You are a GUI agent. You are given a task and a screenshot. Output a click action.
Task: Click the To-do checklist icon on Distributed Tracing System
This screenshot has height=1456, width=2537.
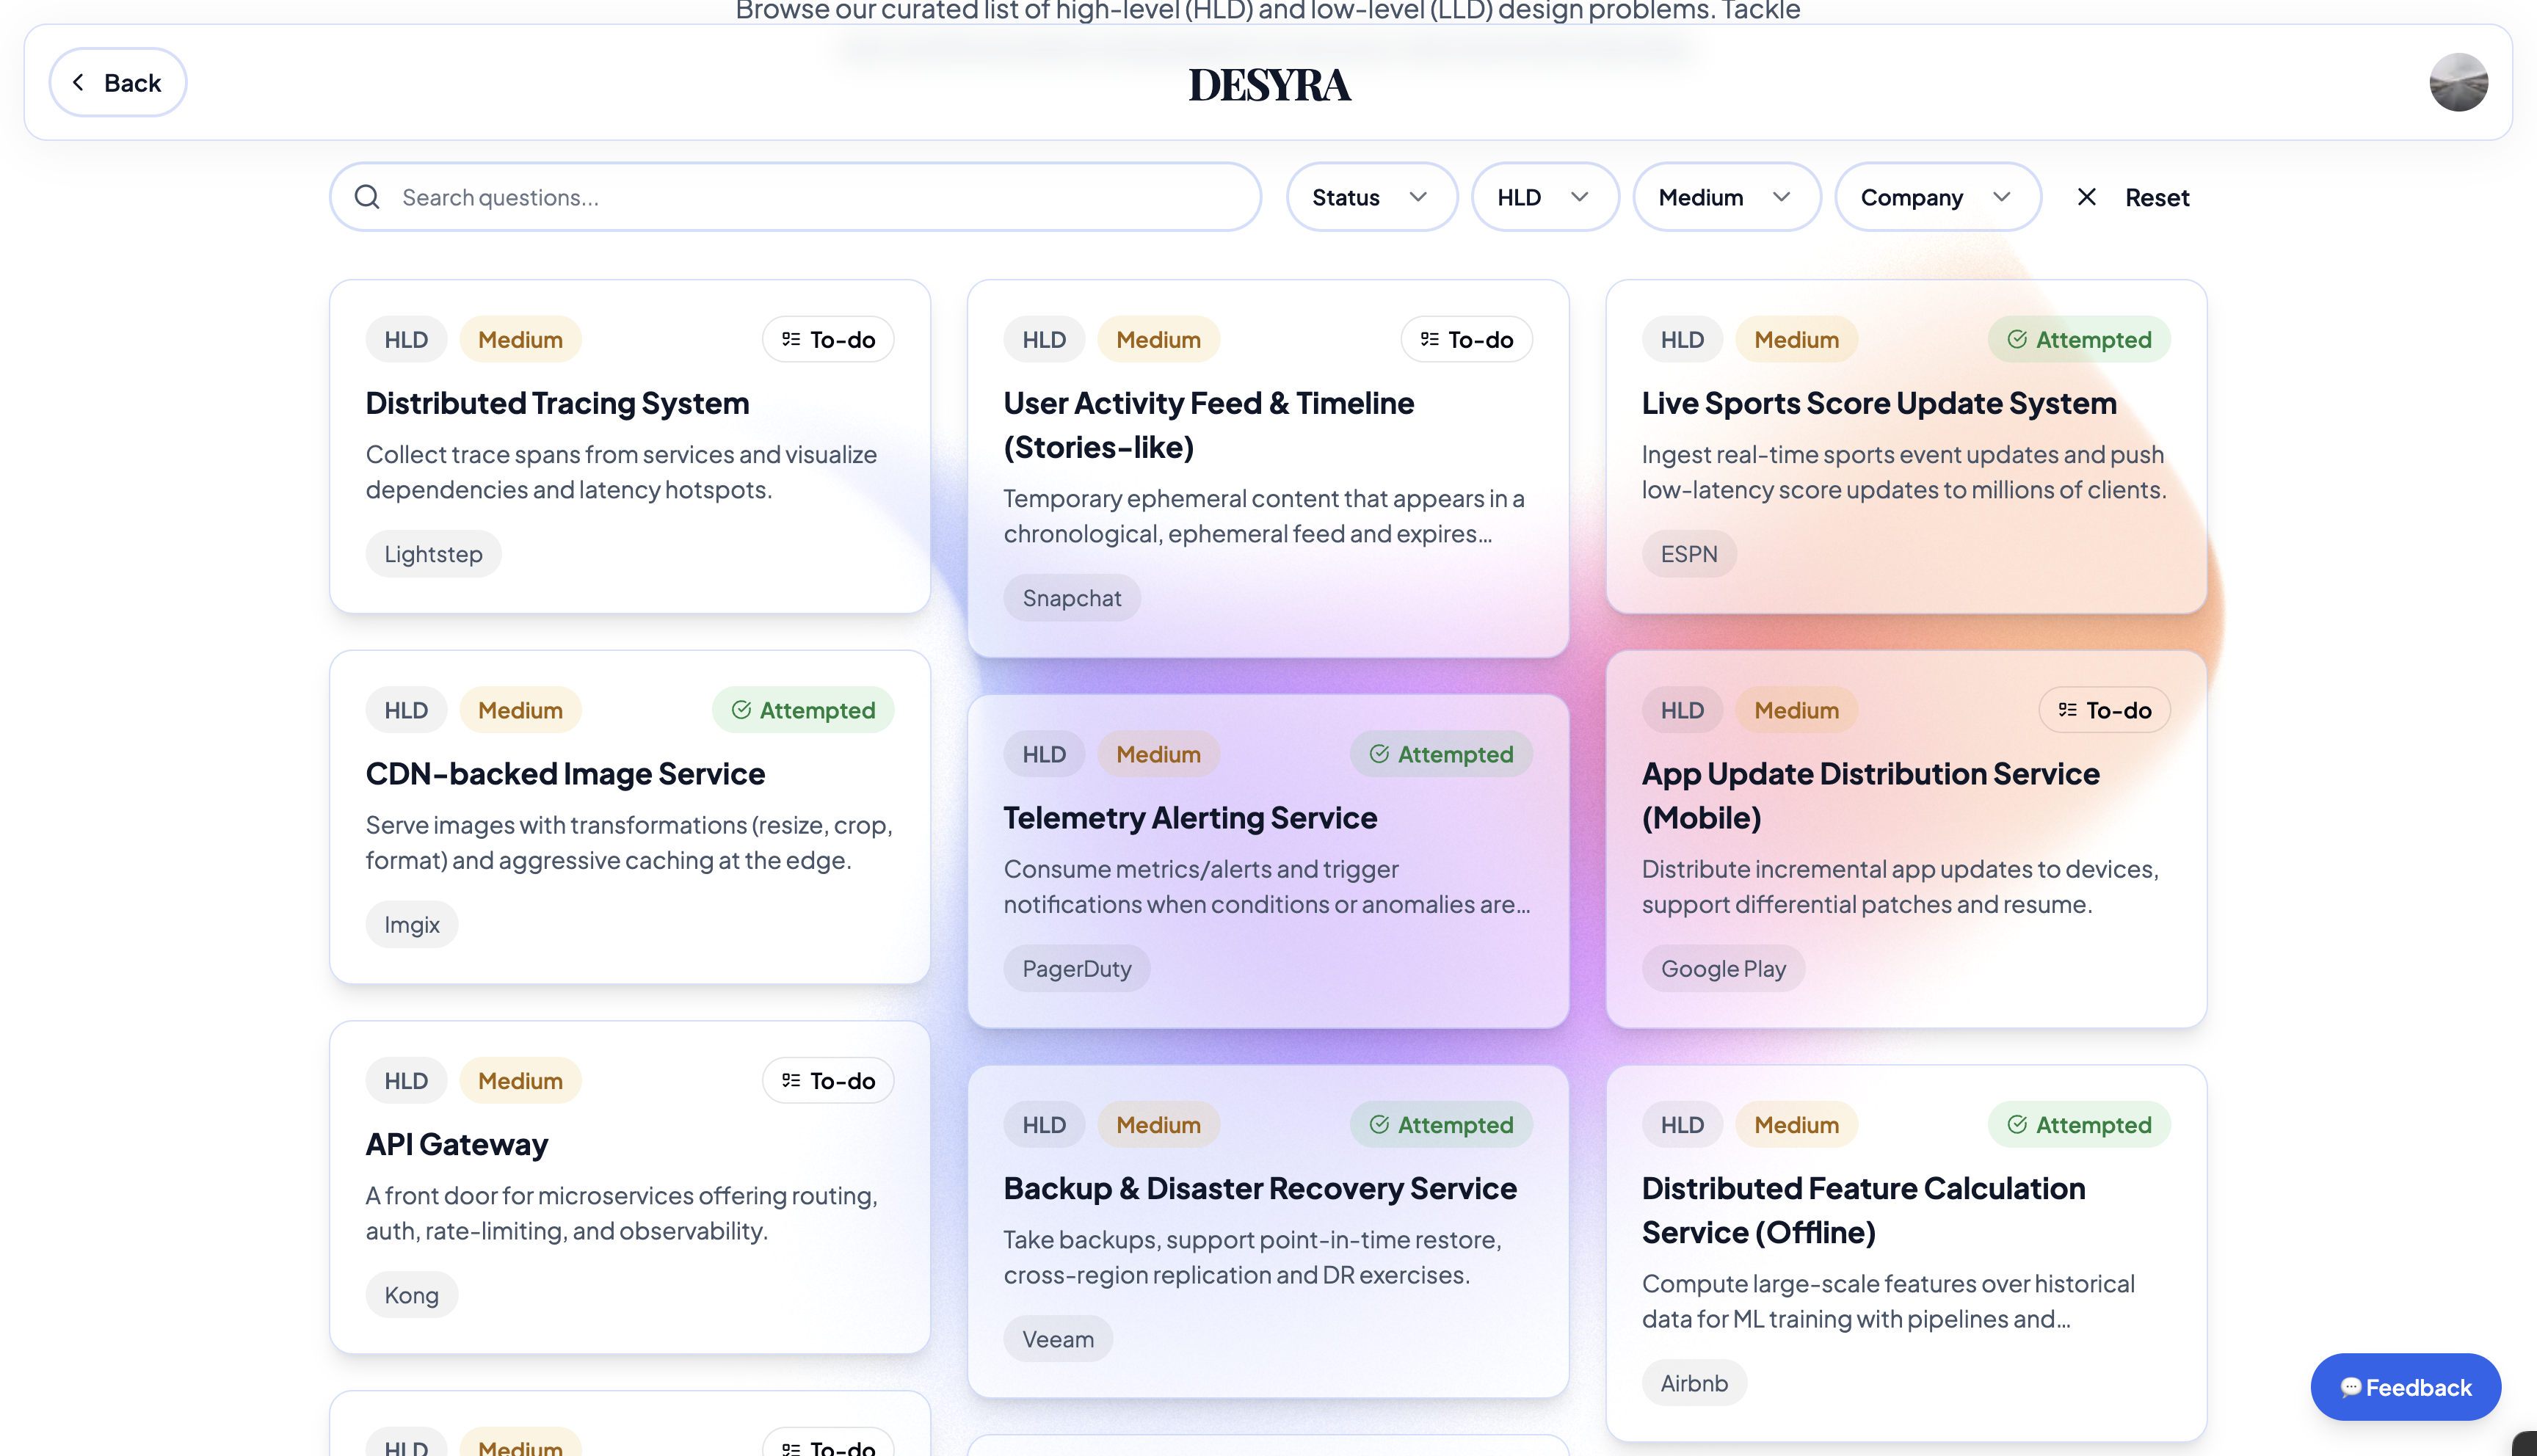point(789,338)
